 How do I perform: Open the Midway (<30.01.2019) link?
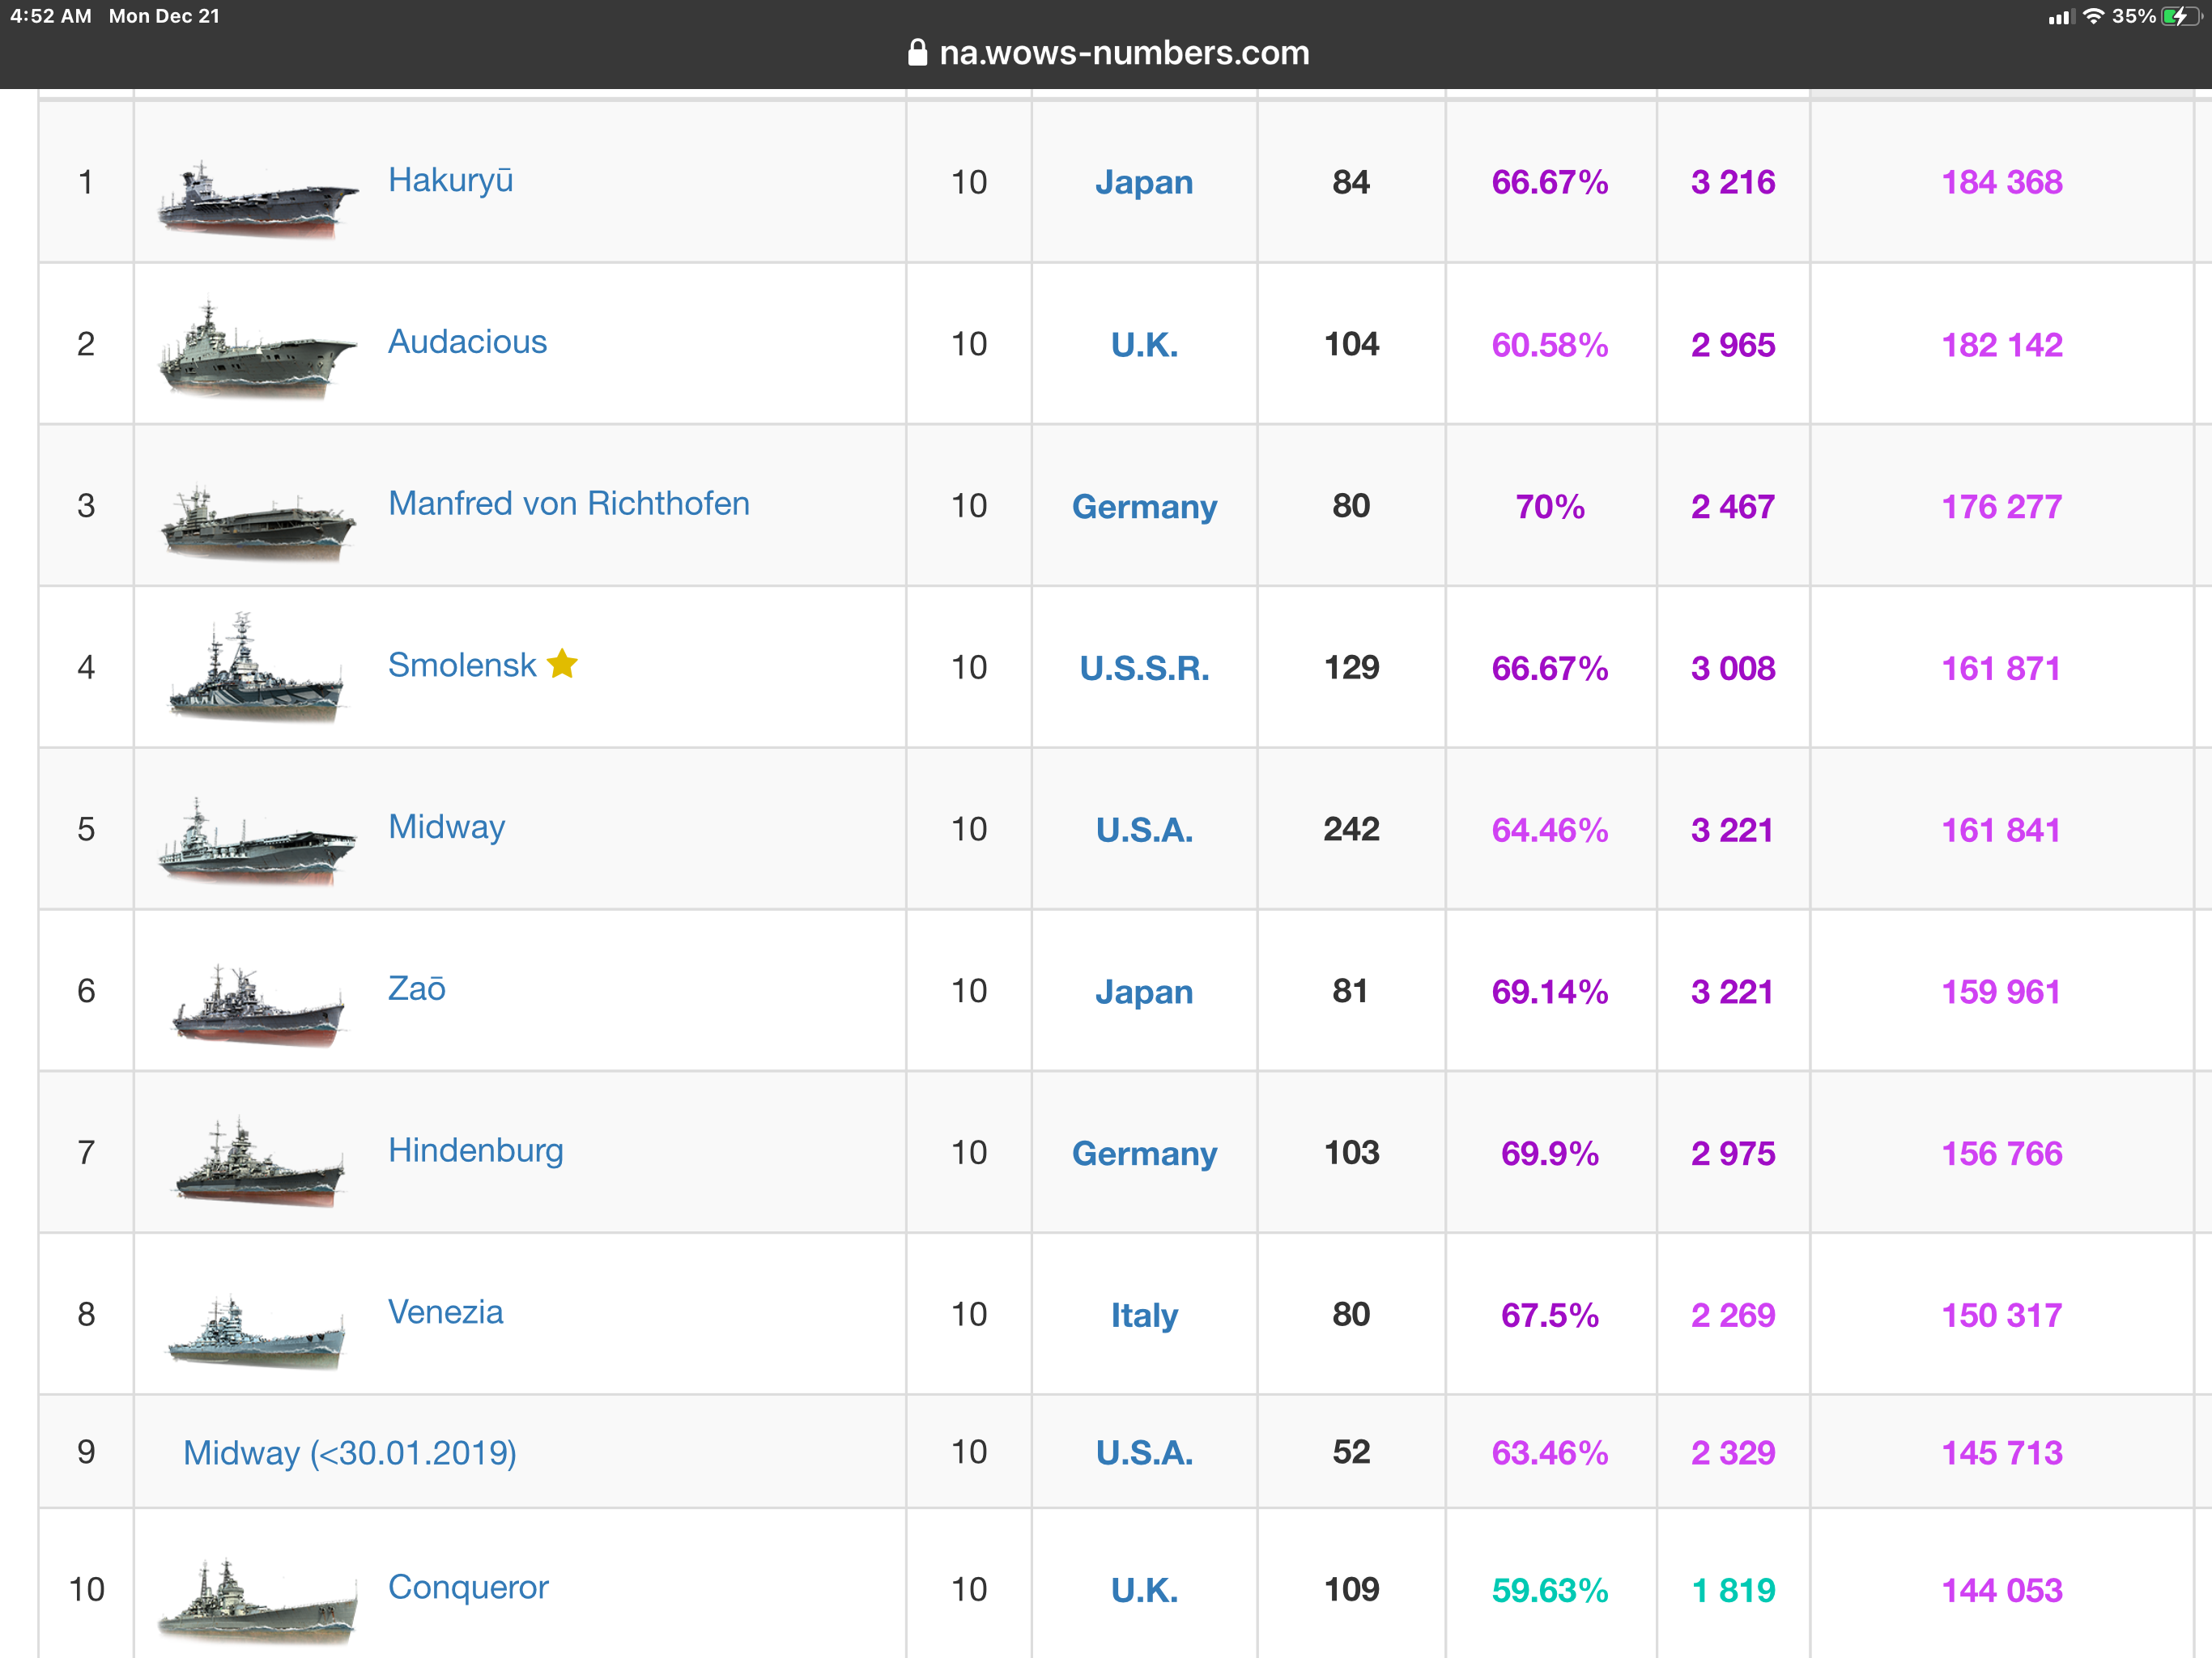coord(349,1452)
